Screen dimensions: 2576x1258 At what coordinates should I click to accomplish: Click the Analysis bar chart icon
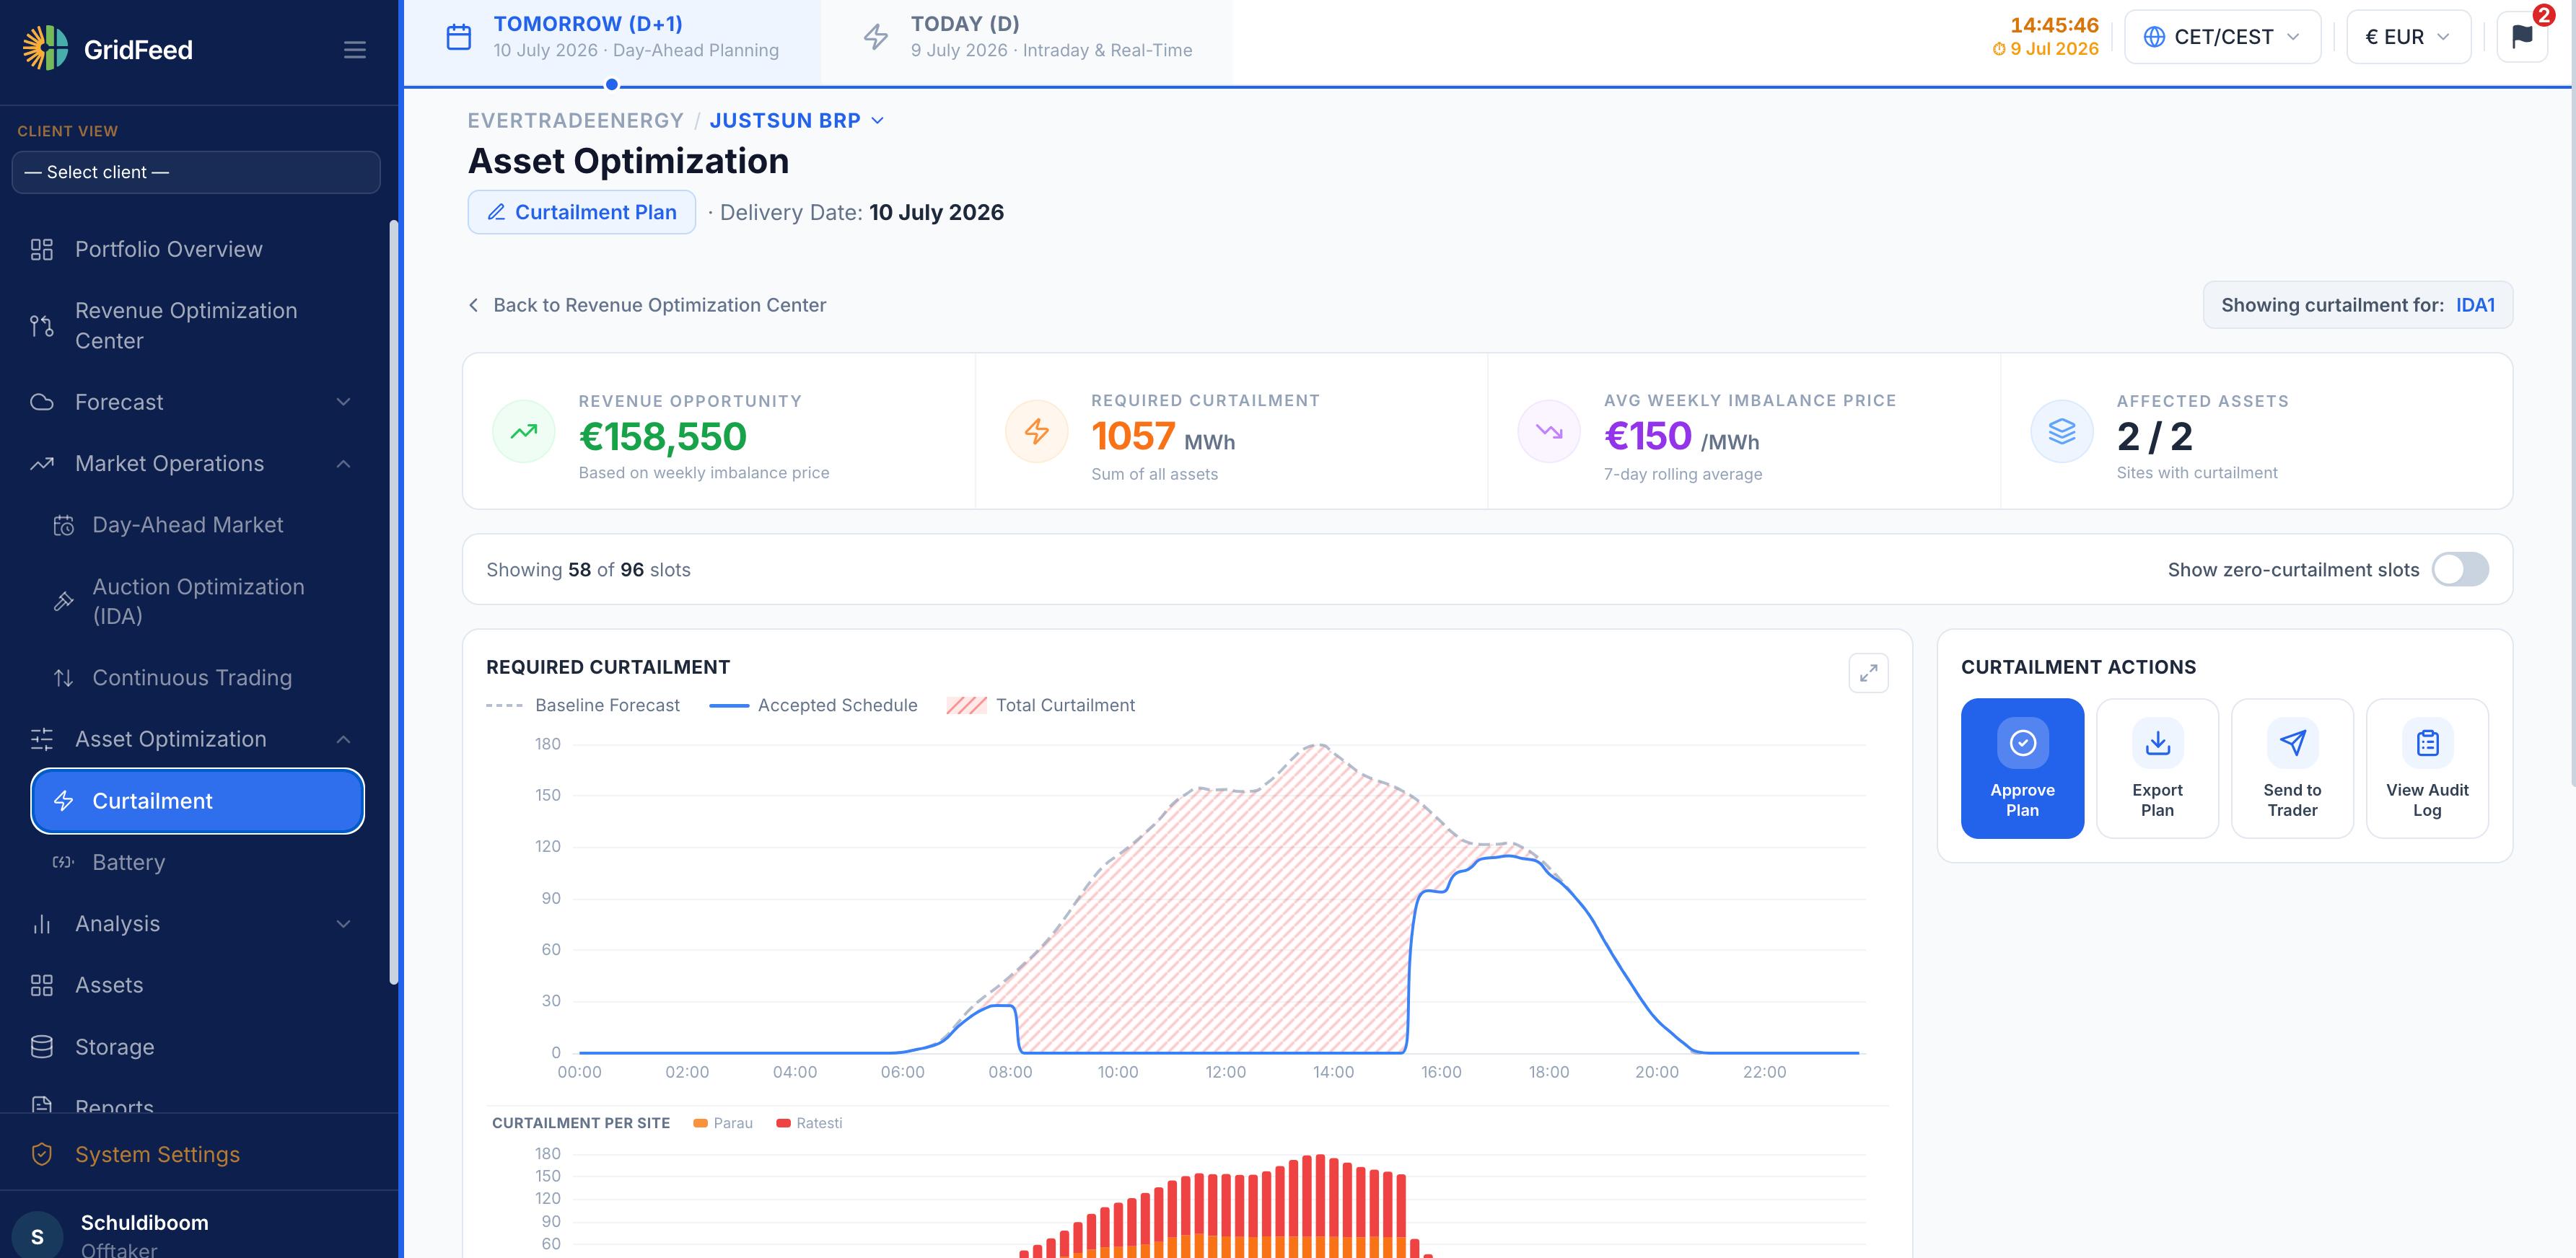click(x=41, y=924)
